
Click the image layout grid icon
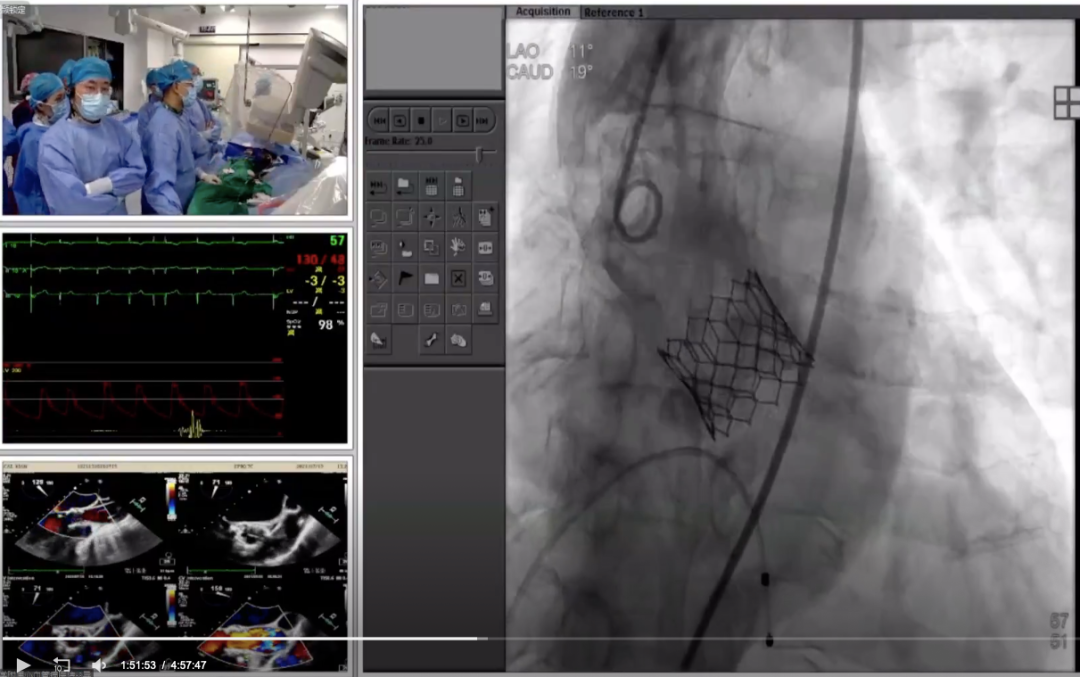click(1068, 102)
